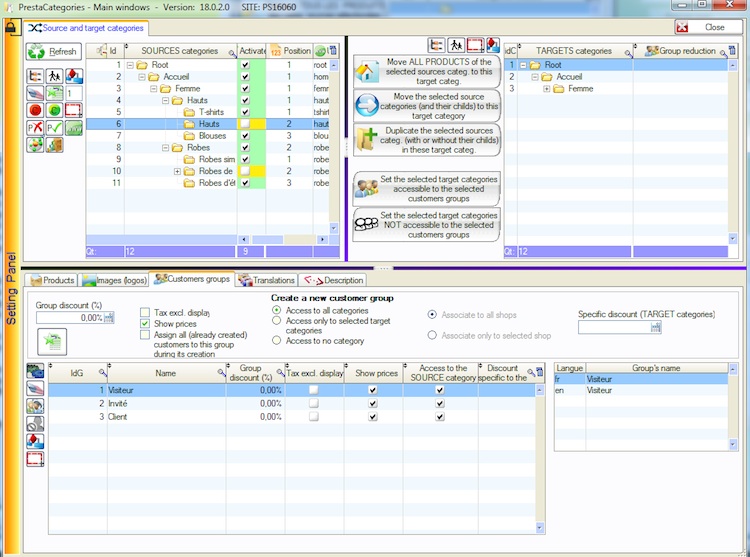
Task: Click the P with red X icon
Action: [35, 127]
